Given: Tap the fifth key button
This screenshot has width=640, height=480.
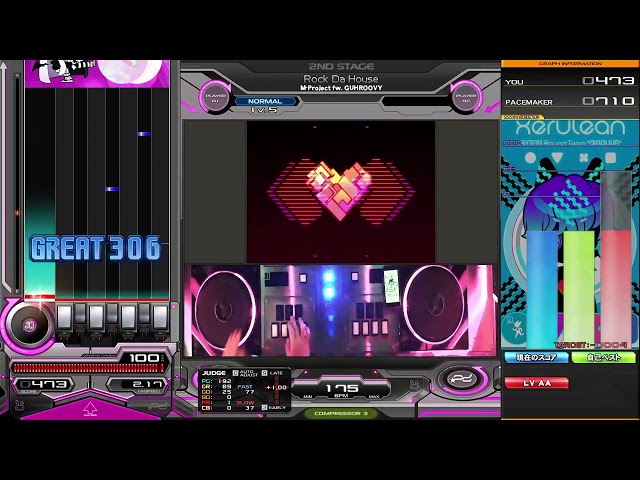Looking at the screenshot, I should pos(128,317).
